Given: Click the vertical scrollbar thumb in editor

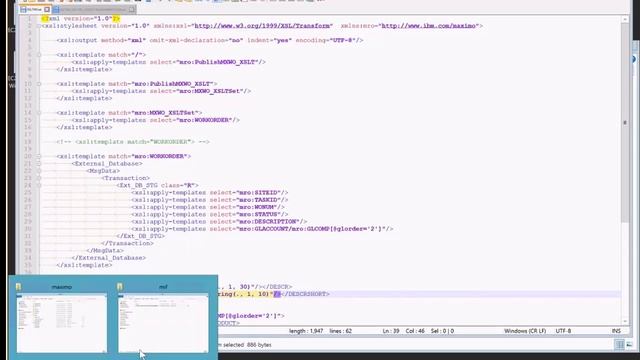Looking at the screenshot, I should click(625, 122).
